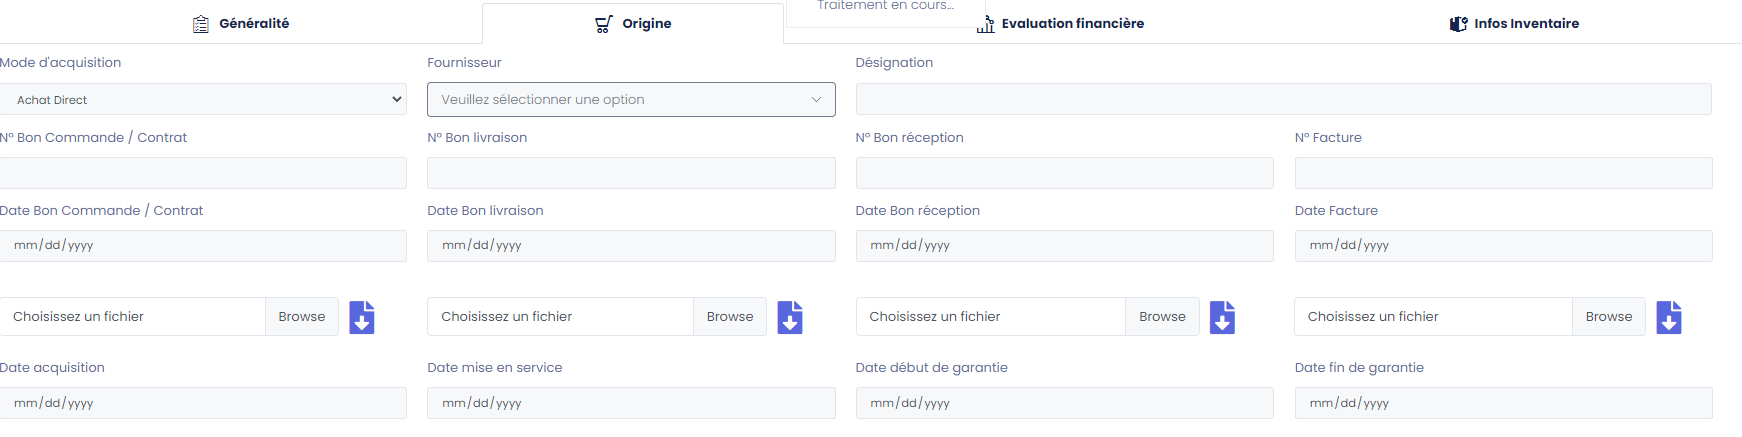Open the Fournisseur selection dropdown
This screenshot has width=1742, height=437.
point(631,99)
